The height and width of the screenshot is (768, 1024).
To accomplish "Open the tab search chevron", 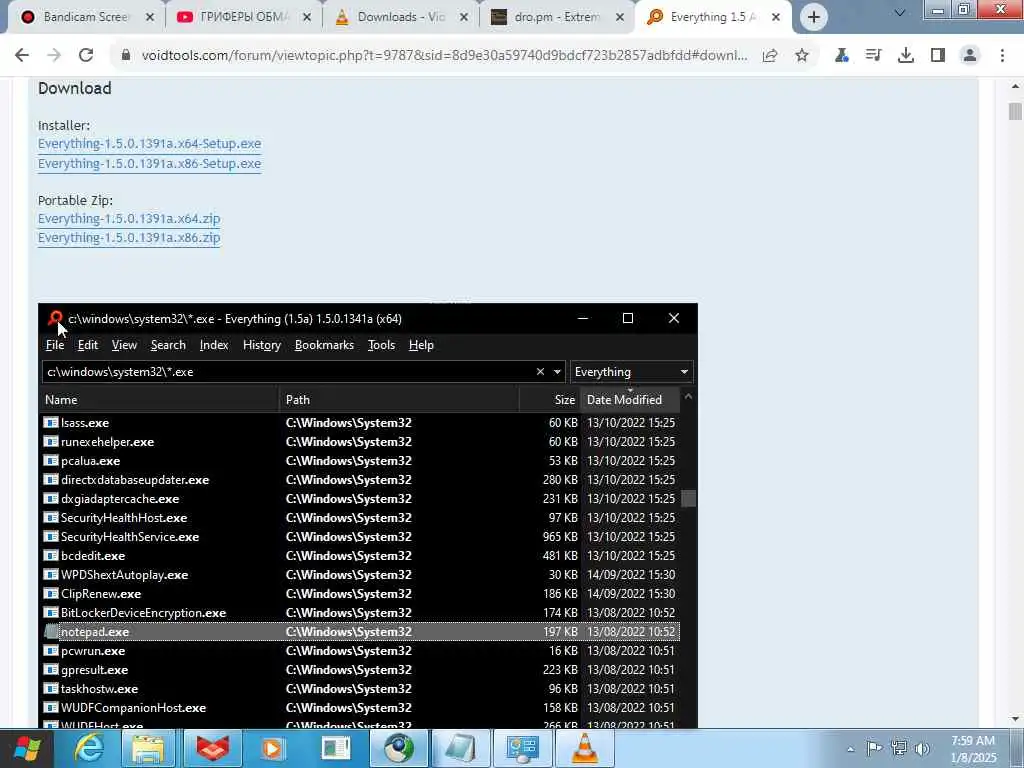I will click(x=899, y=12).
